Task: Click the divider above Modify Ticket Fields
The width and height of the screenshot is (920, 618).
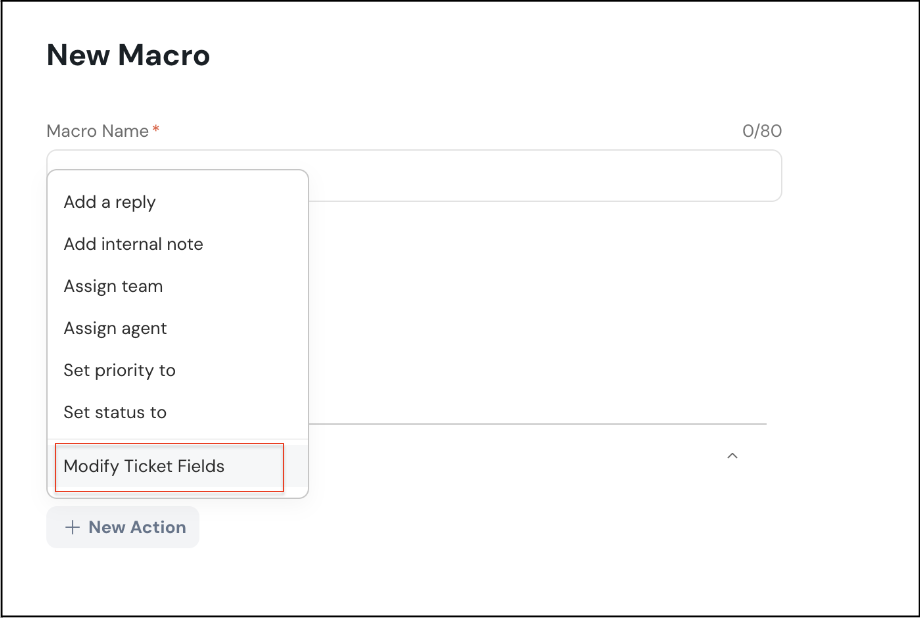Action: (178, 439)
